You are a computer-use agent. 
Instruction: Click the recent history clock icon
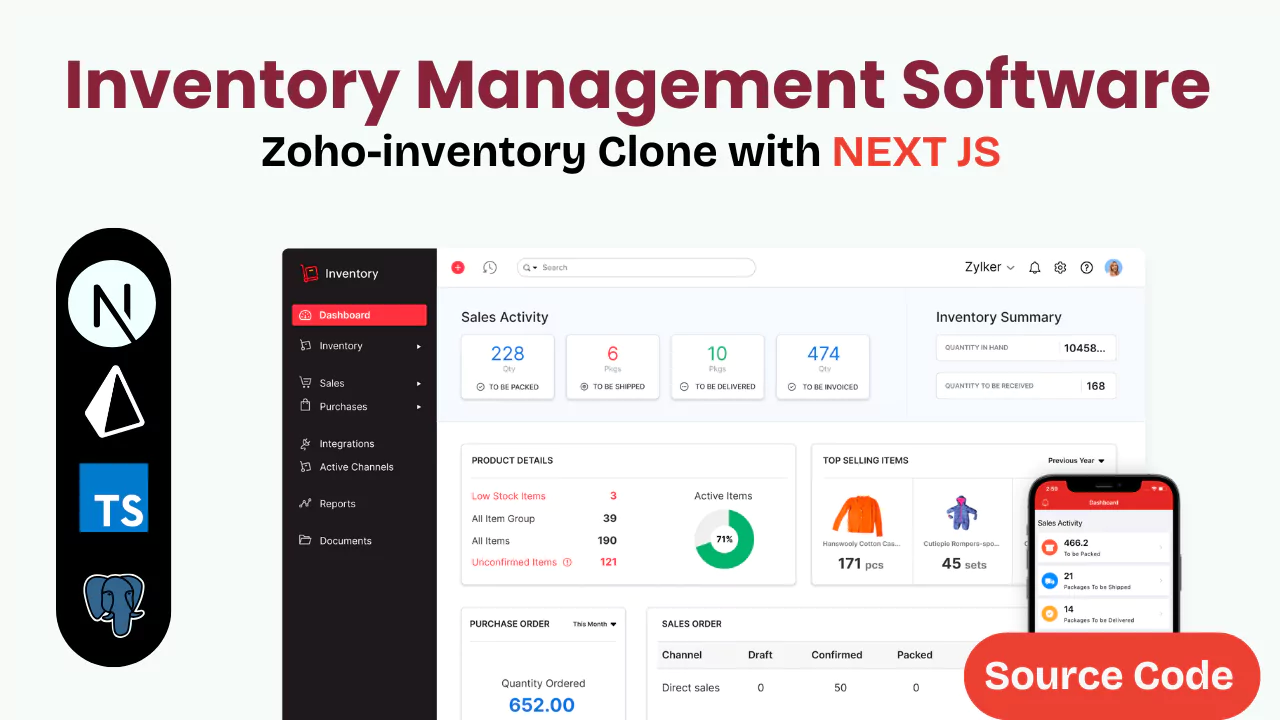click(489, 267)
